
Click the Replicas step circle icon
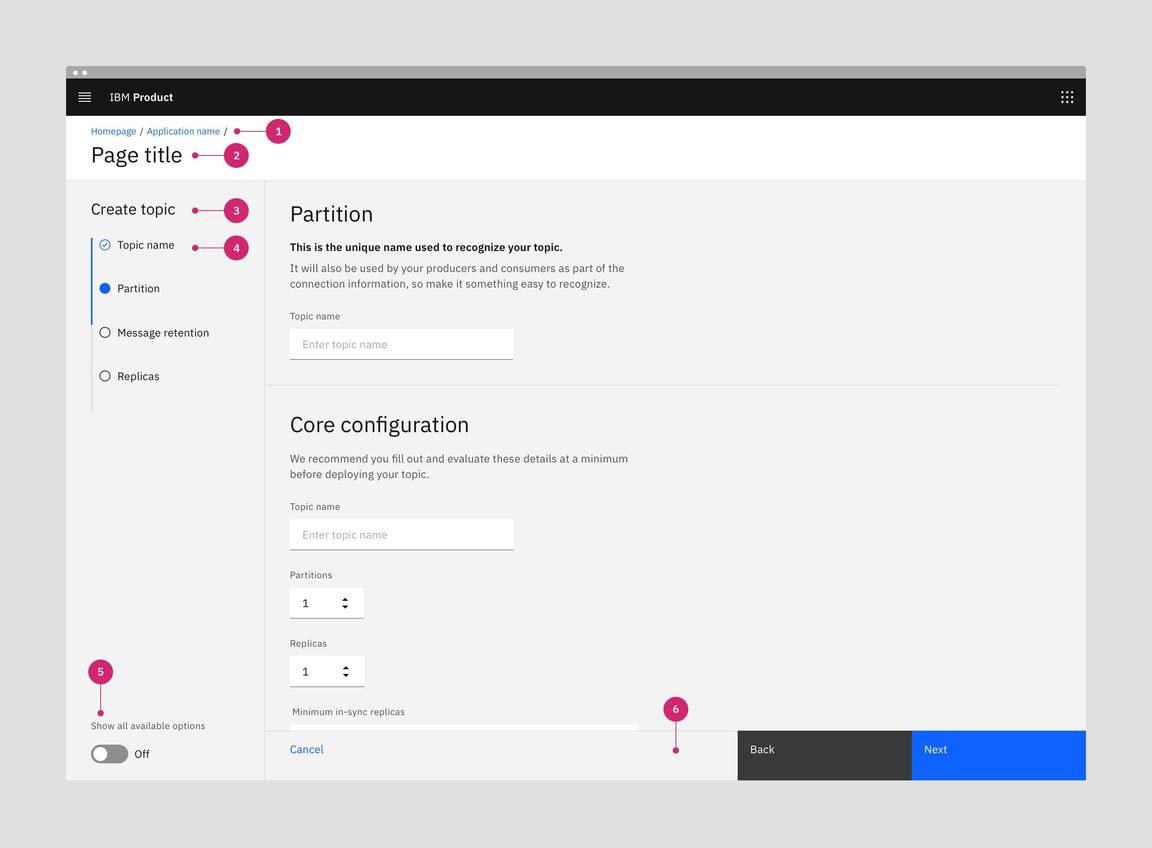pyautogui.click(x=105, y=376)
